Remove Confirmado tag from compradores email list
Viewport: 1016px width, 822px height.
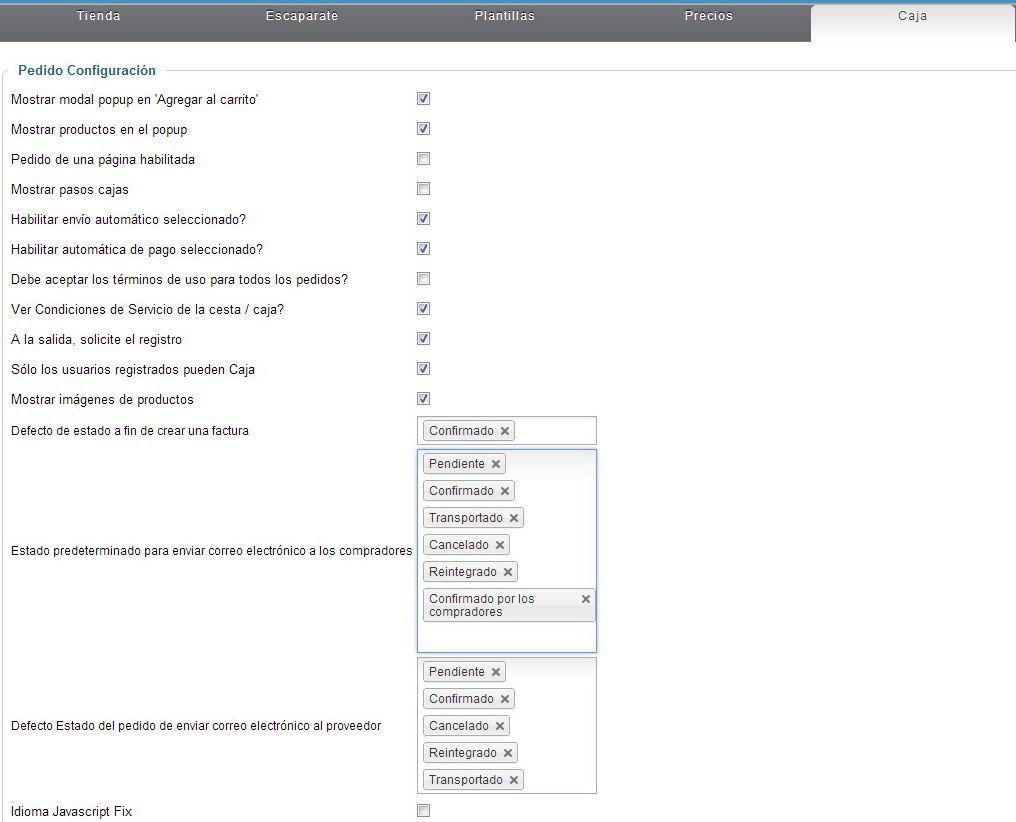pos(505,491)
